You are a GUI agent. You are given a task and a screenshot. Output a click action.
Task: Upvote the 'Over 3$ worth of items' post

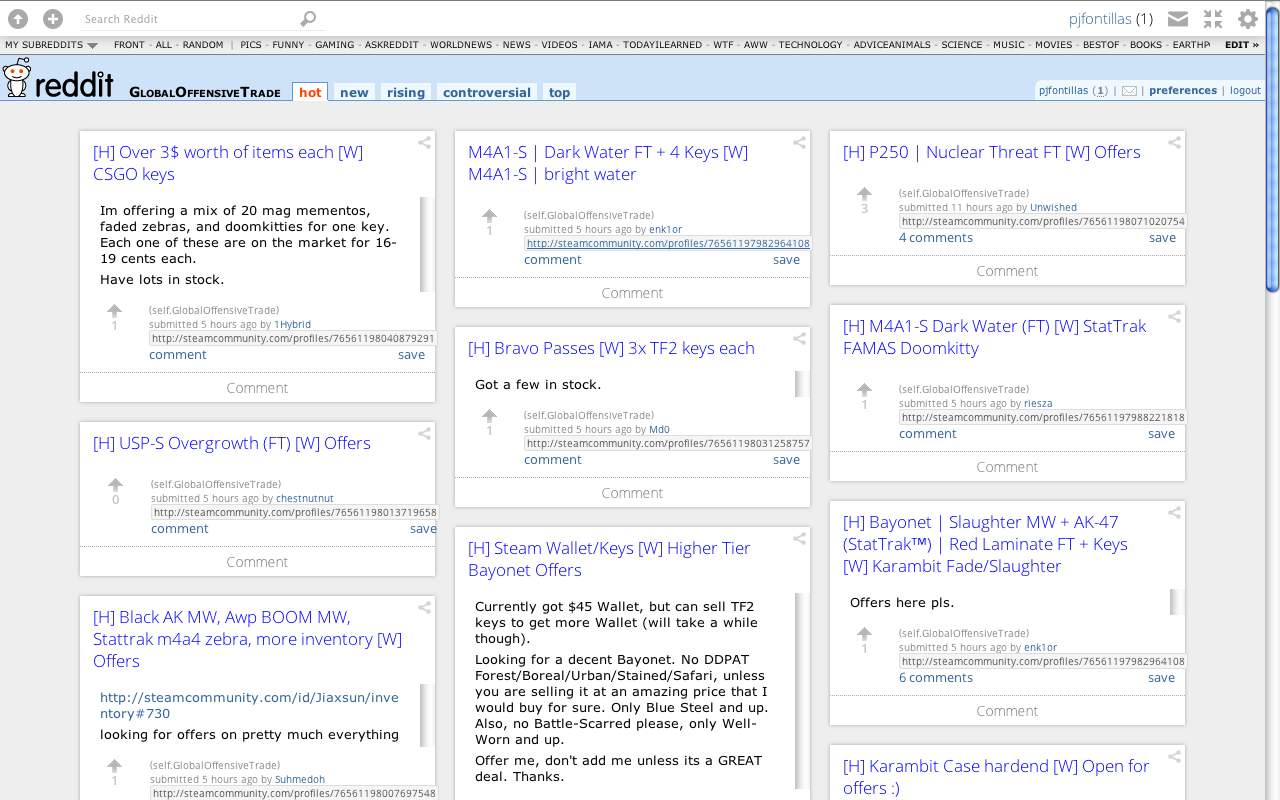point(114,311)
